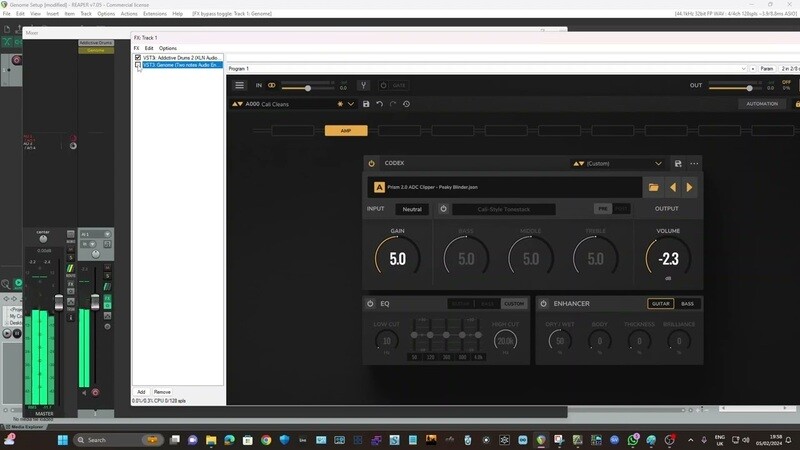Screen dimensions: 800x450
Task: Click the AUTOMATION button
Action: coord(762,104)
